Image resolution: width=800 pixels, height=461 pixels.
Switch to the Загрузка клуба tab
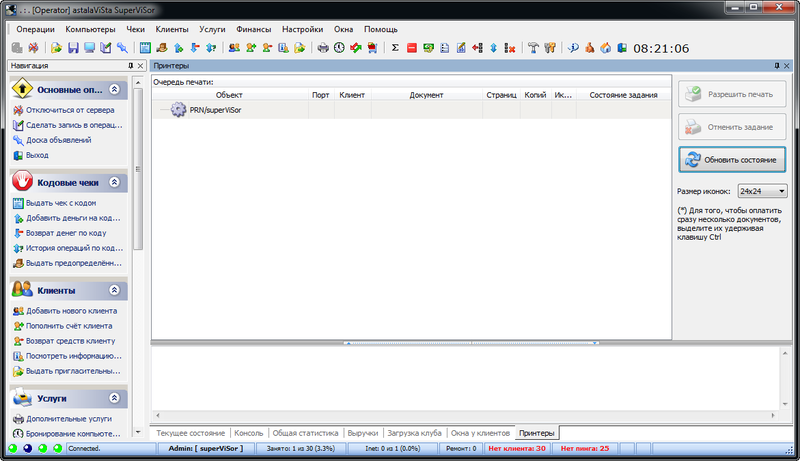(414, 433)
